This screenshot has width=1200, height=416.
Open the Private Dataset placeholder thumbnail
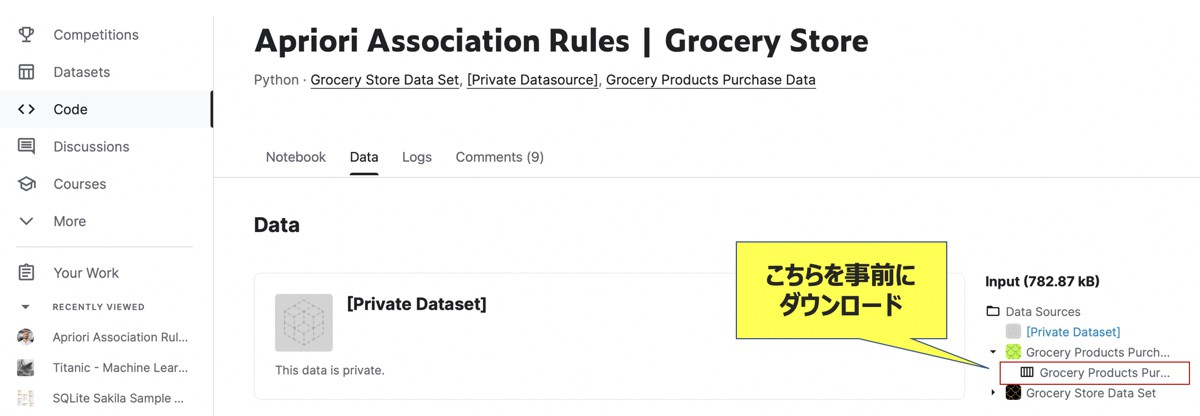304,323
